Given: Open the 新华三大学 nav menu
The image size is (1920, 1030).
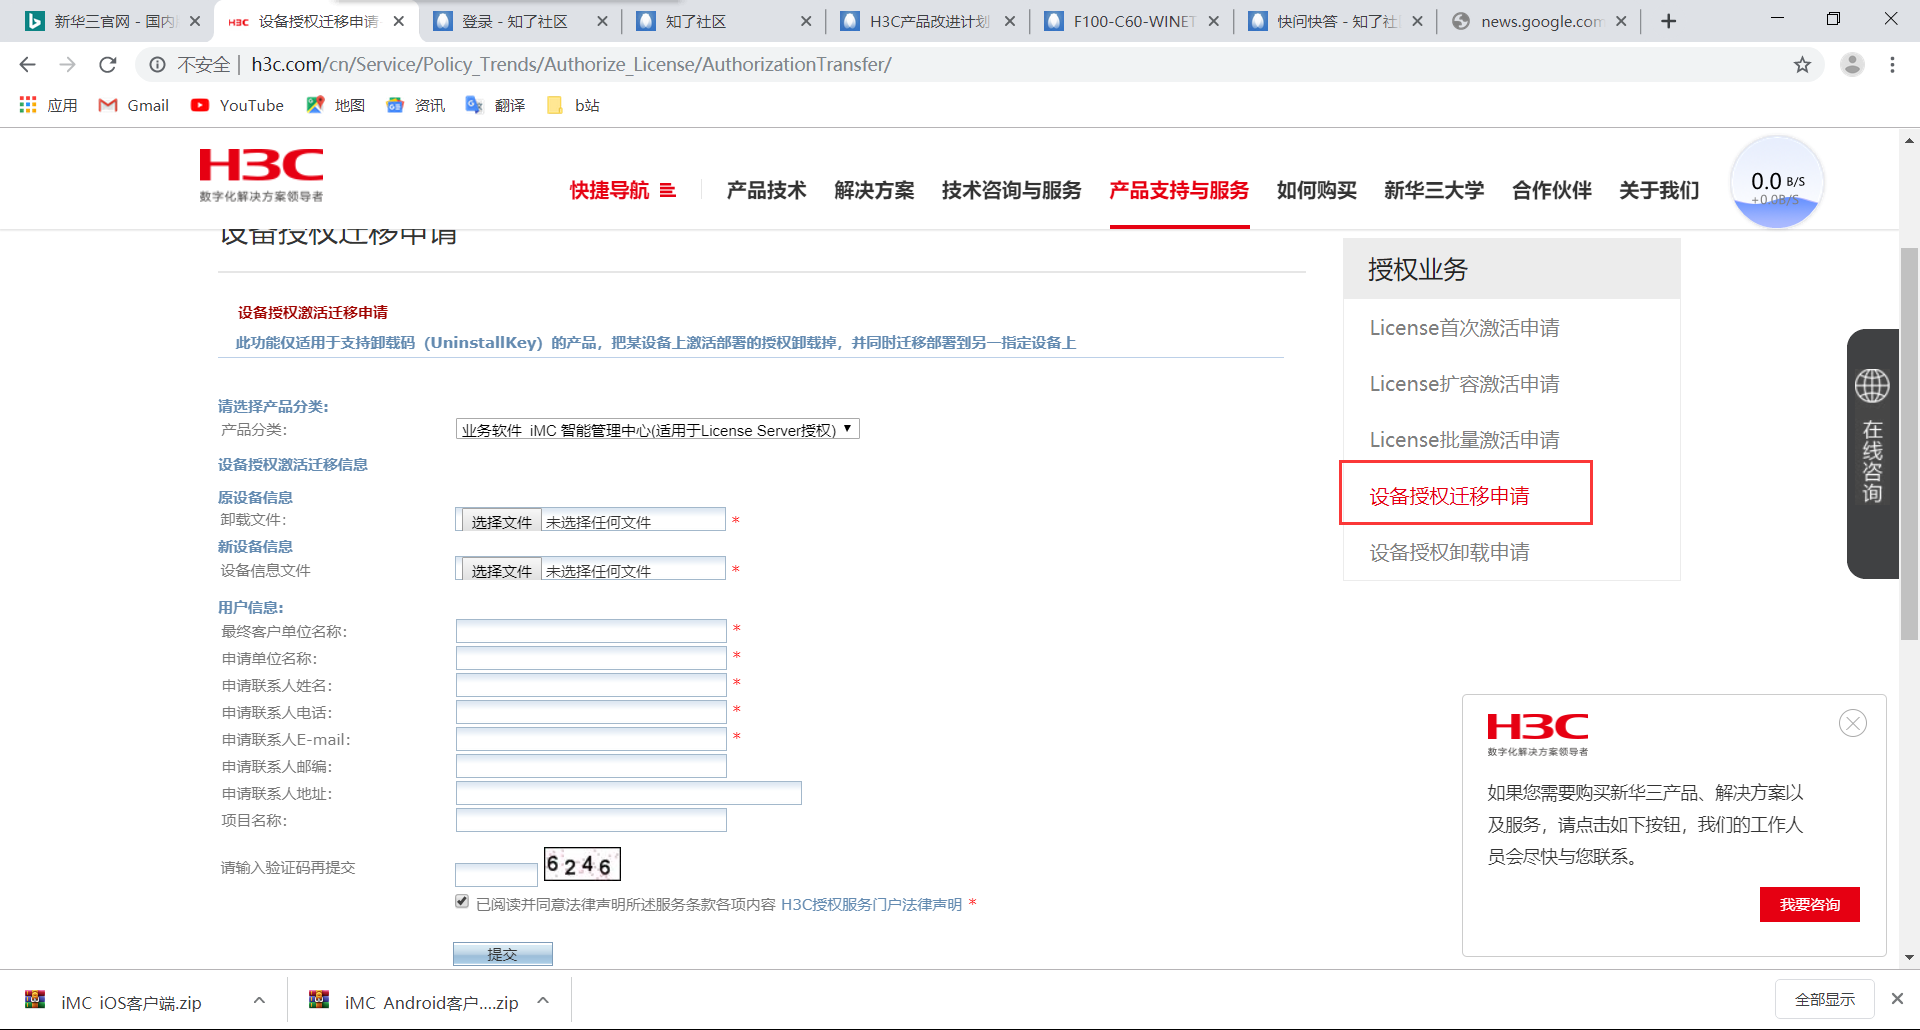Looking at the screenshot, I should click(x=1434, y=190).
